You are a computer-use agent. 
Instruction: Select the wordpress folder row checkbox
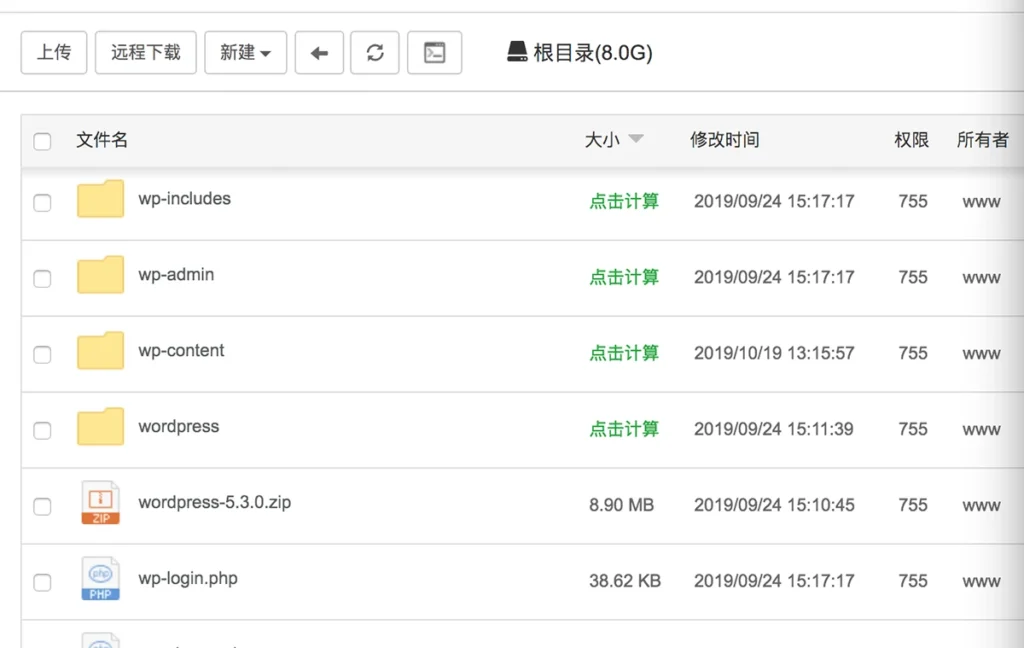[42, 430]
